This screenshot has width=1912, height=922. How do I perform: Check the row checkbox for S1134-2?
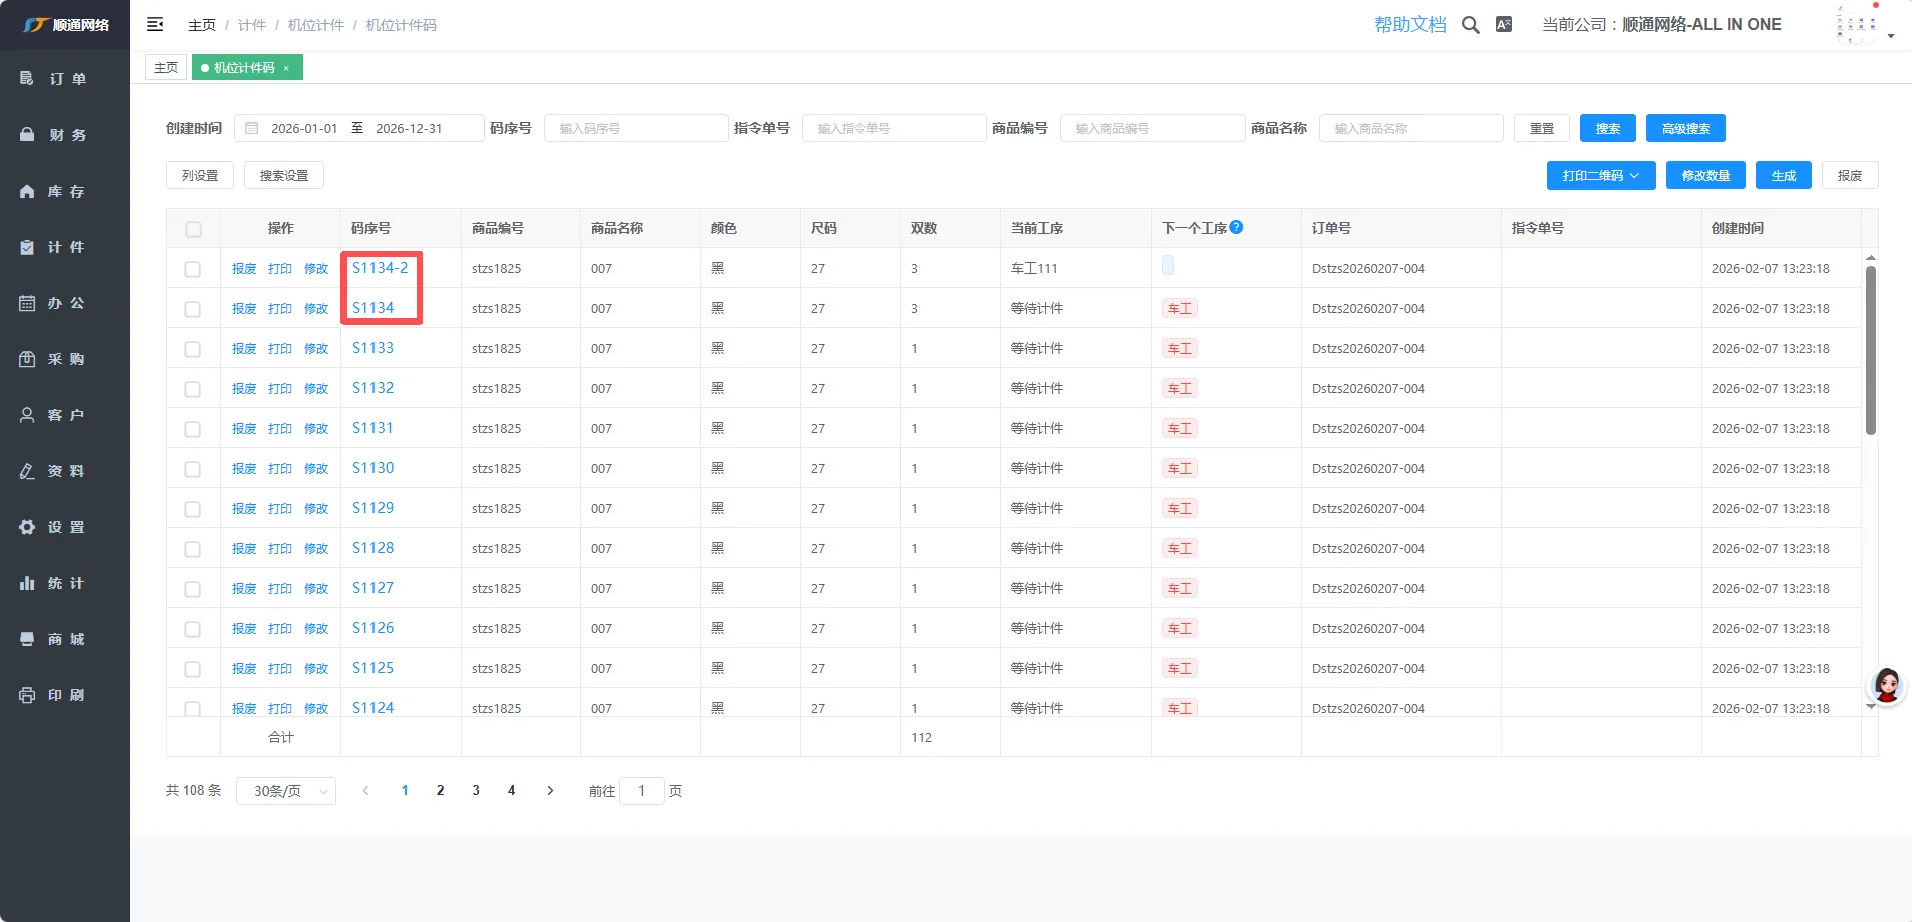tap(193, 269)
